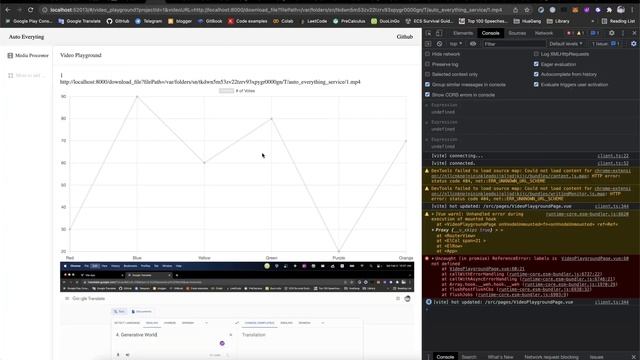Viewport: 640px width, 360px height.
Task: Activate DevTools inspect element picker
Action: (429, 33)
